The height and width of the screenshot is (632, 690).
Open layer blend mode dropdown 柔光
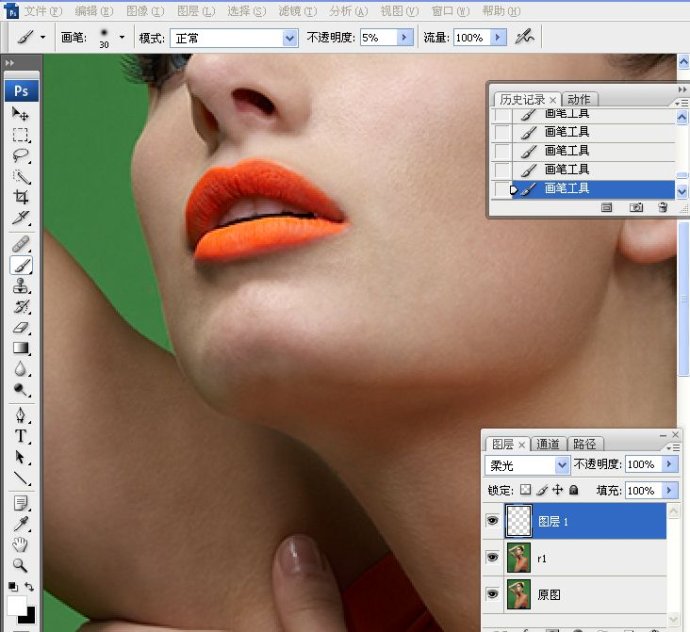(x=527, y=465)
